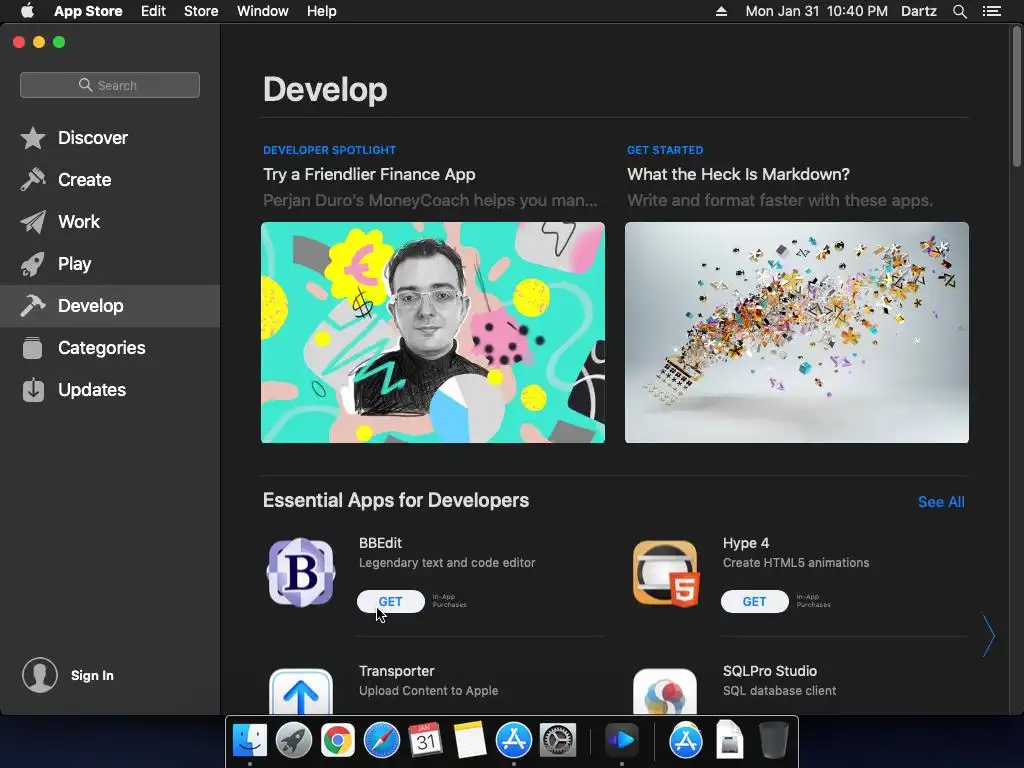Click 'Legendary text and code editor' subtitle
Screen dimensions: 1024x768
[x=447, y=563]
